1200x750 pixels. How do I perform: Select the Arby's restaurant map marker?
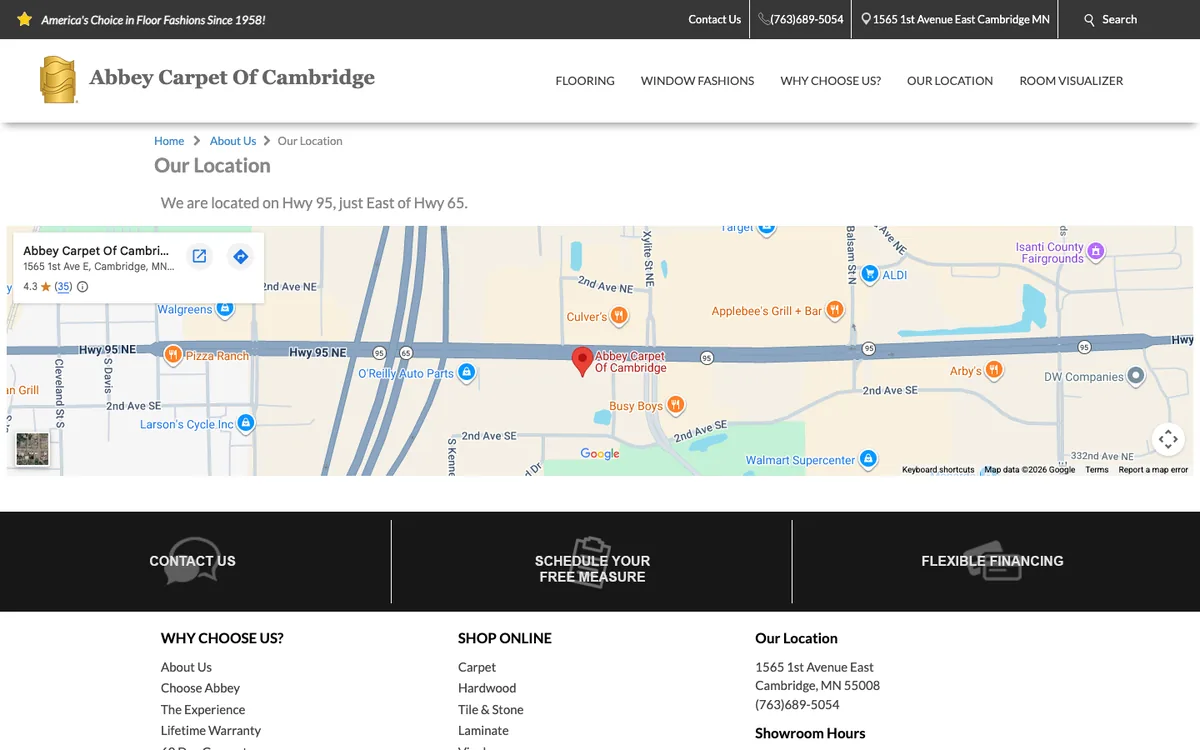pos(993,370)
